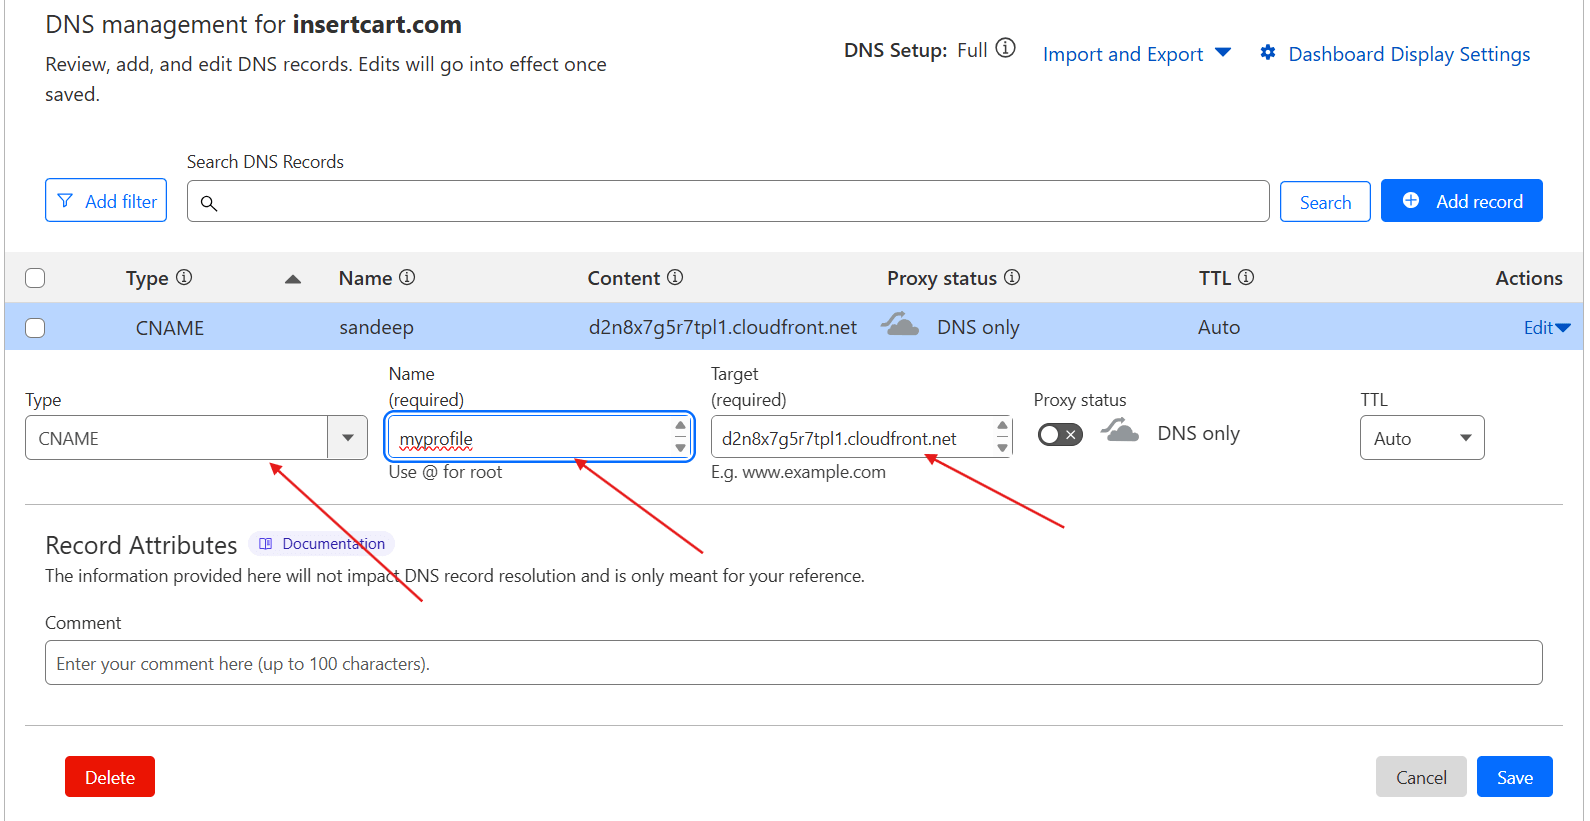The width and height of the screenshot is (1590, 821).
Task: Toggle the select-all records checkbox
Action: 35,278
